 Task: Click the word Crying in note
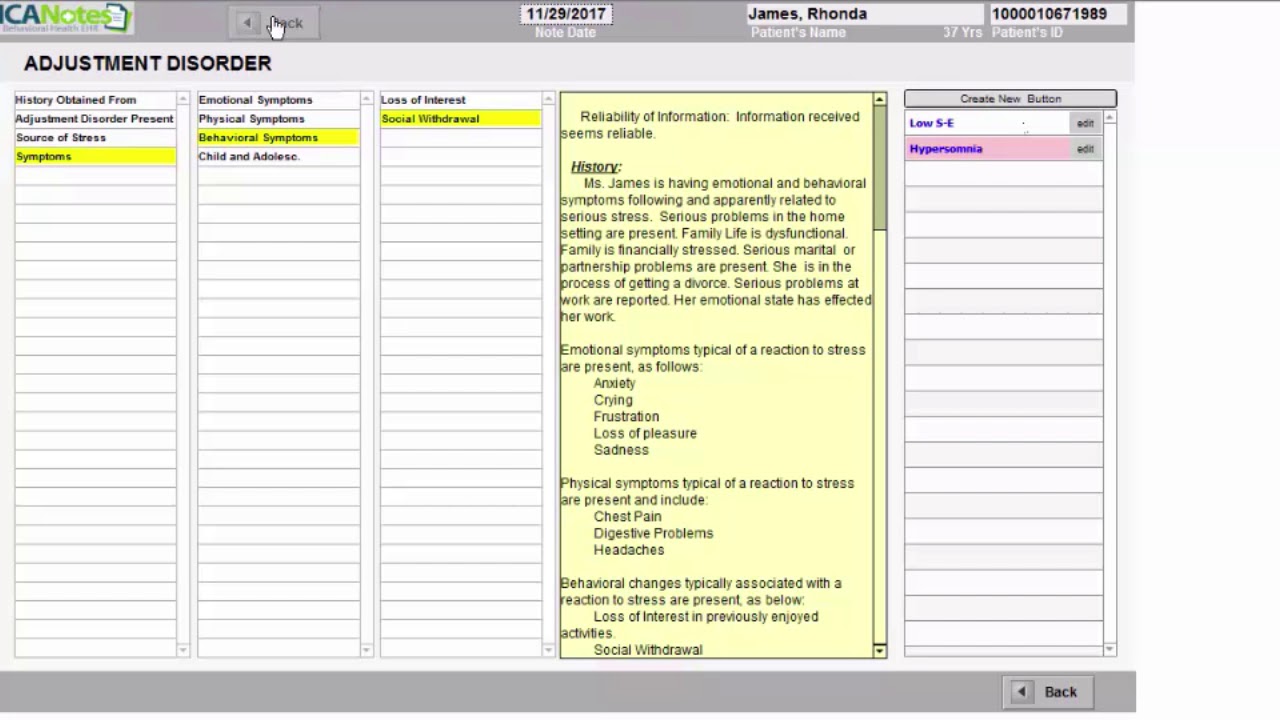point(613,400)
